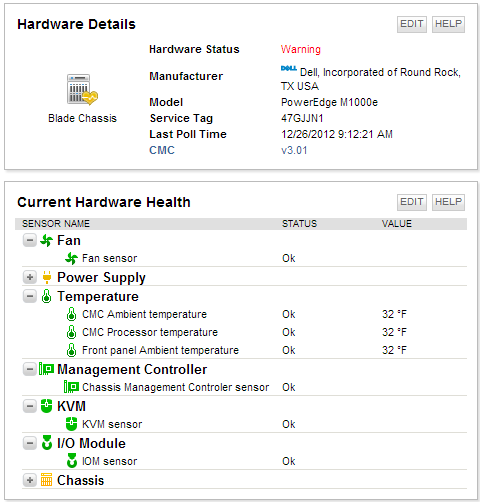
Task: Click the CMC Ambient temperature thermometer icon
Action: 71,314
